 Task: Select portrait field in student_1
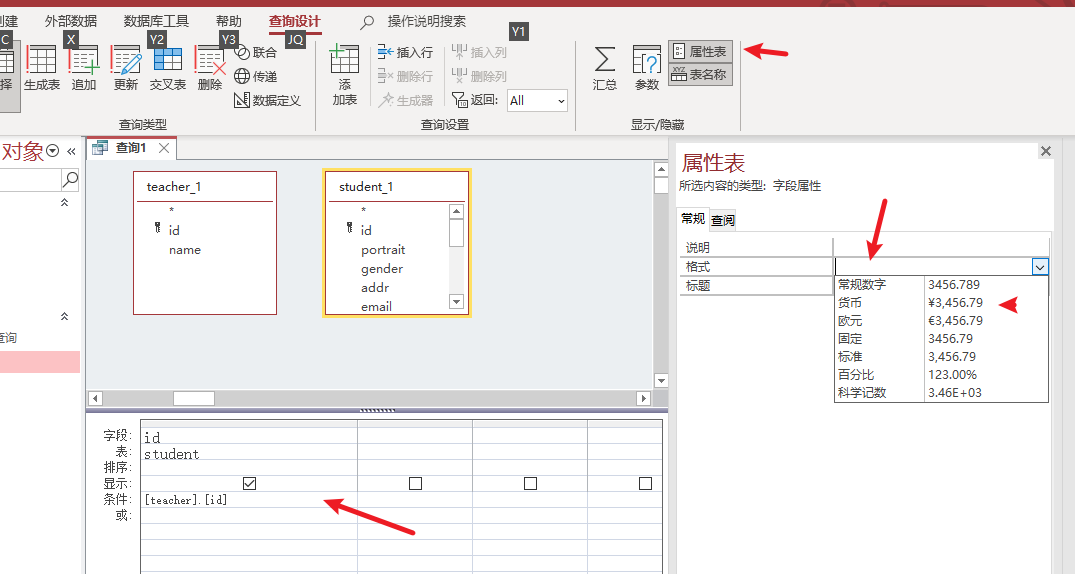(x=383, y=250)
